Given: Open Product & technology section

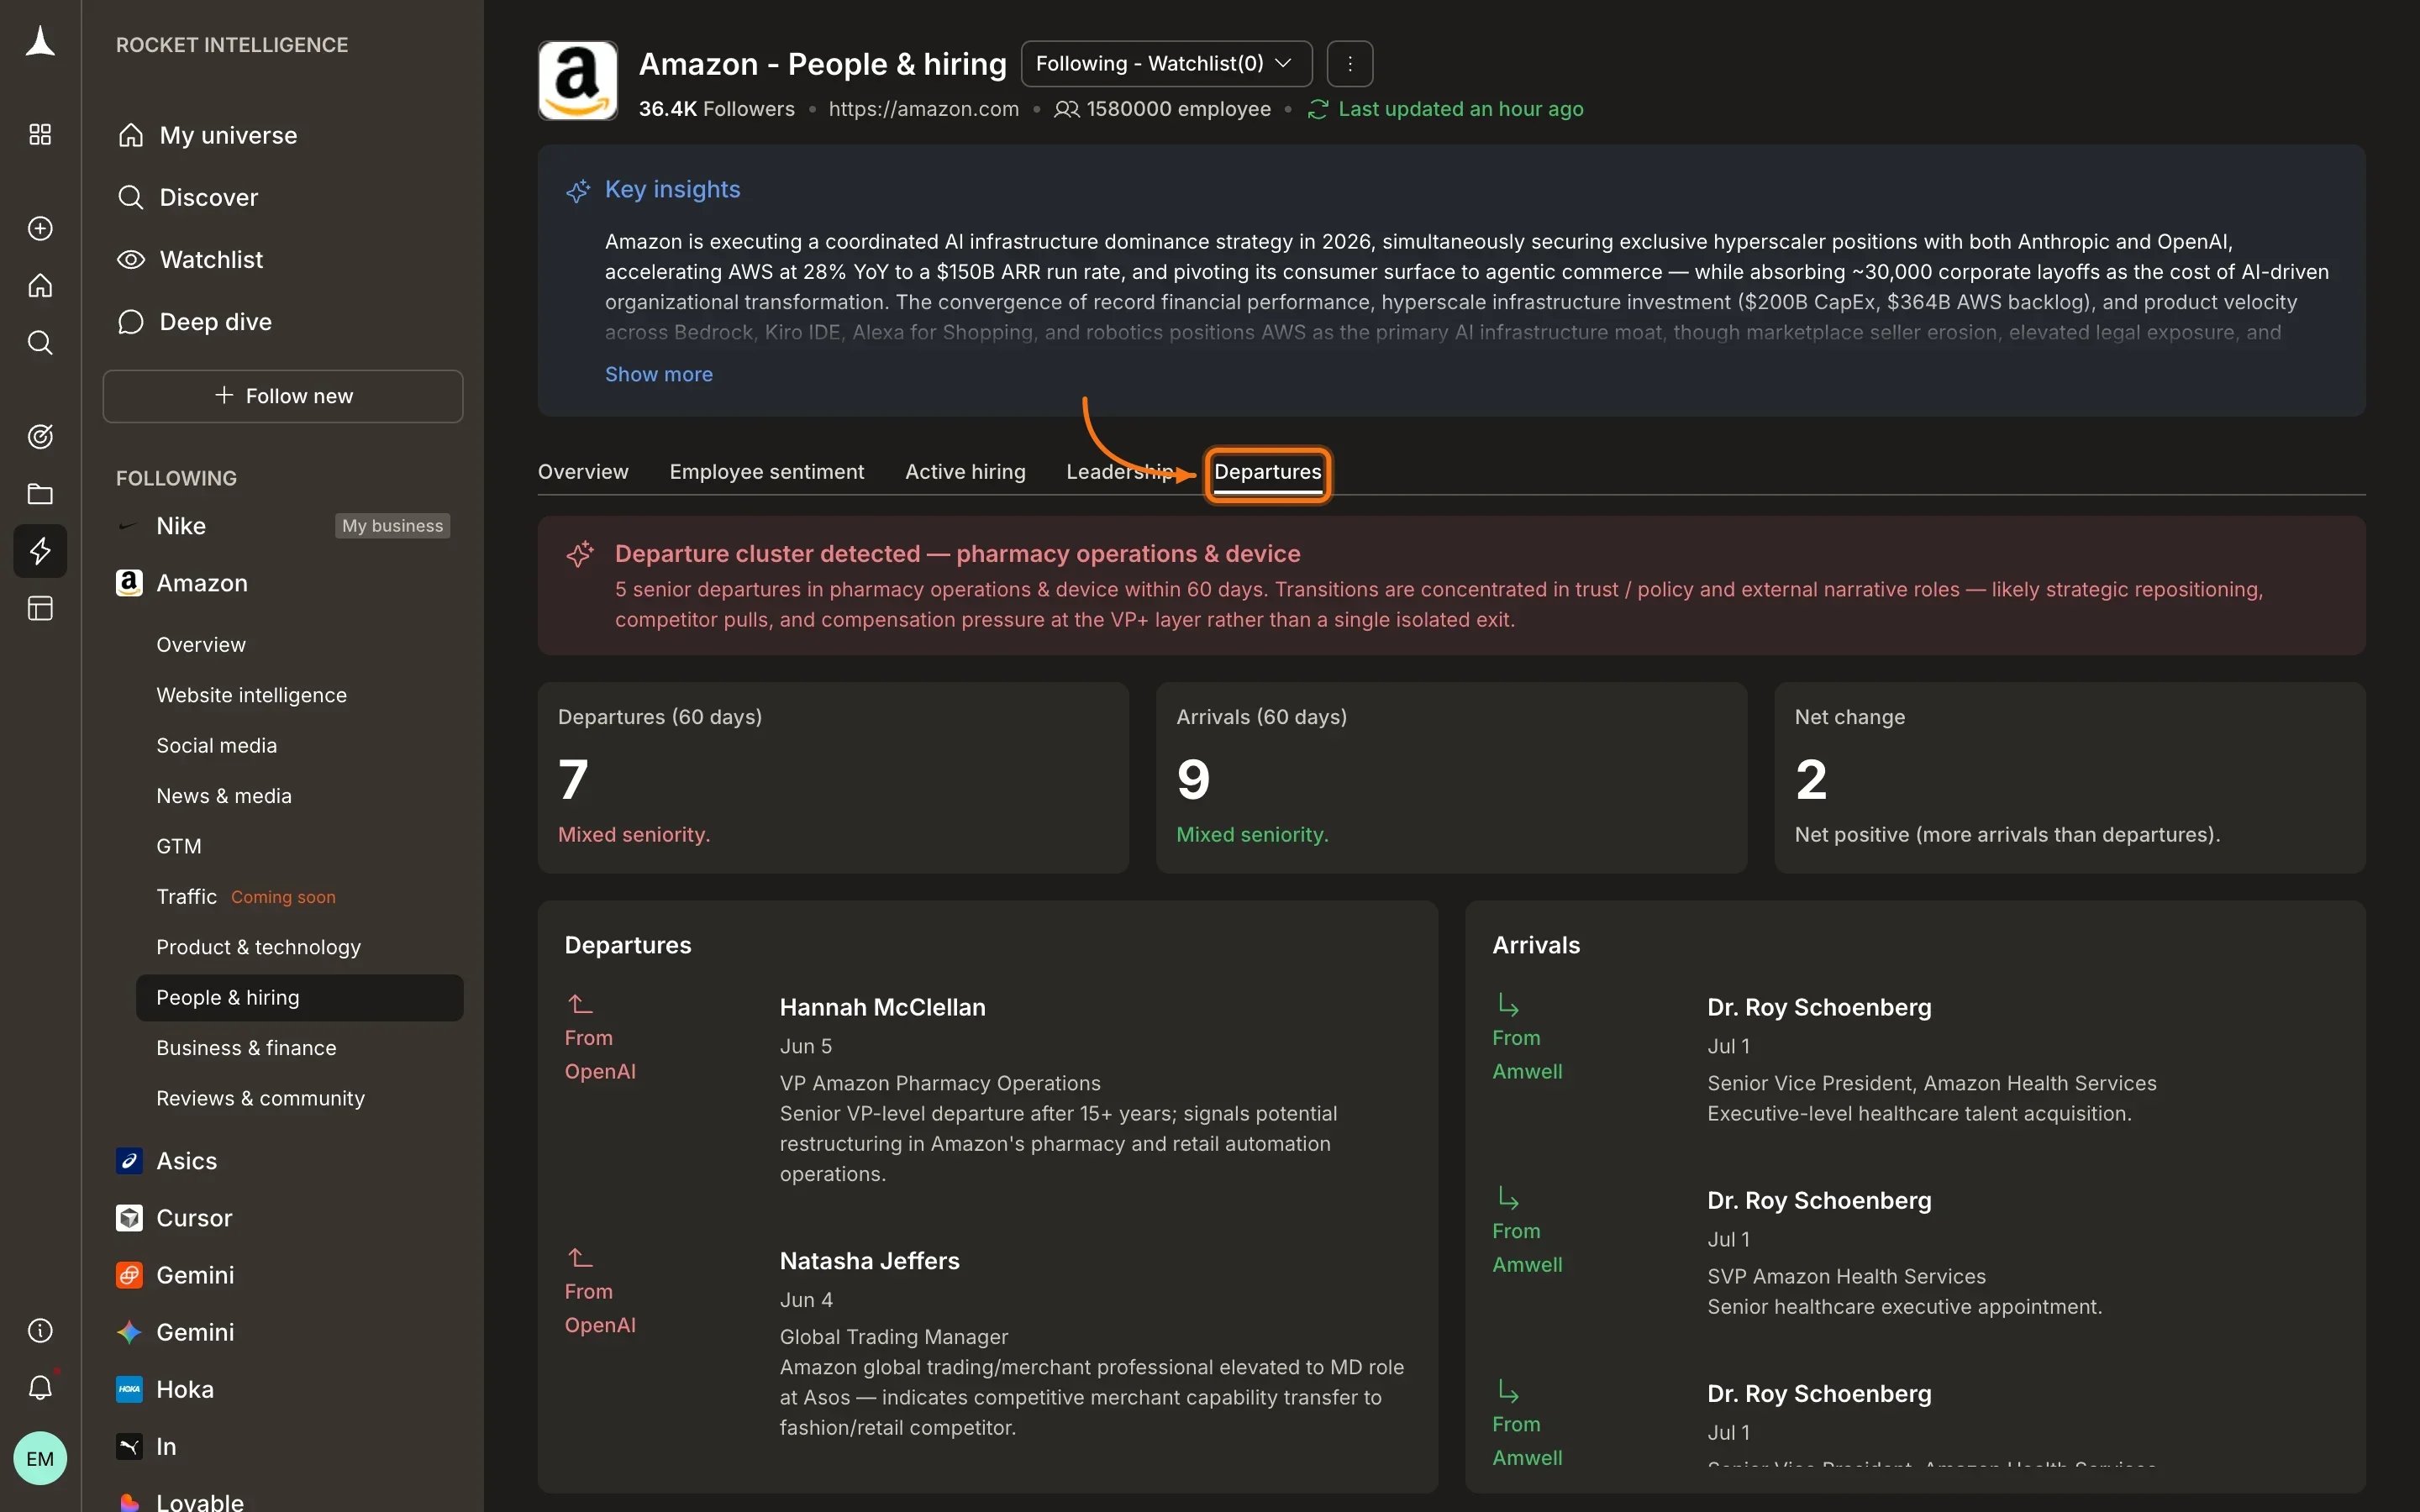Looking at the screenshot, I should tap(259, 947).
